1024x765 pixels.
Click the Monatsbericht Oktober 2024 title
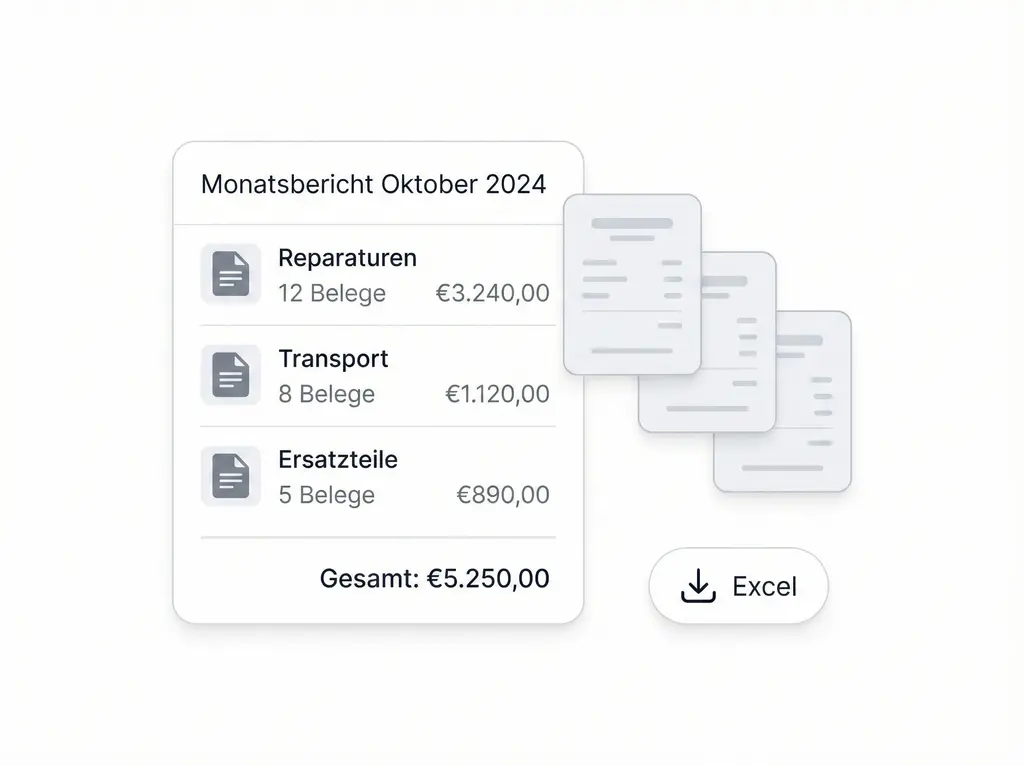(x=373, y=184)
